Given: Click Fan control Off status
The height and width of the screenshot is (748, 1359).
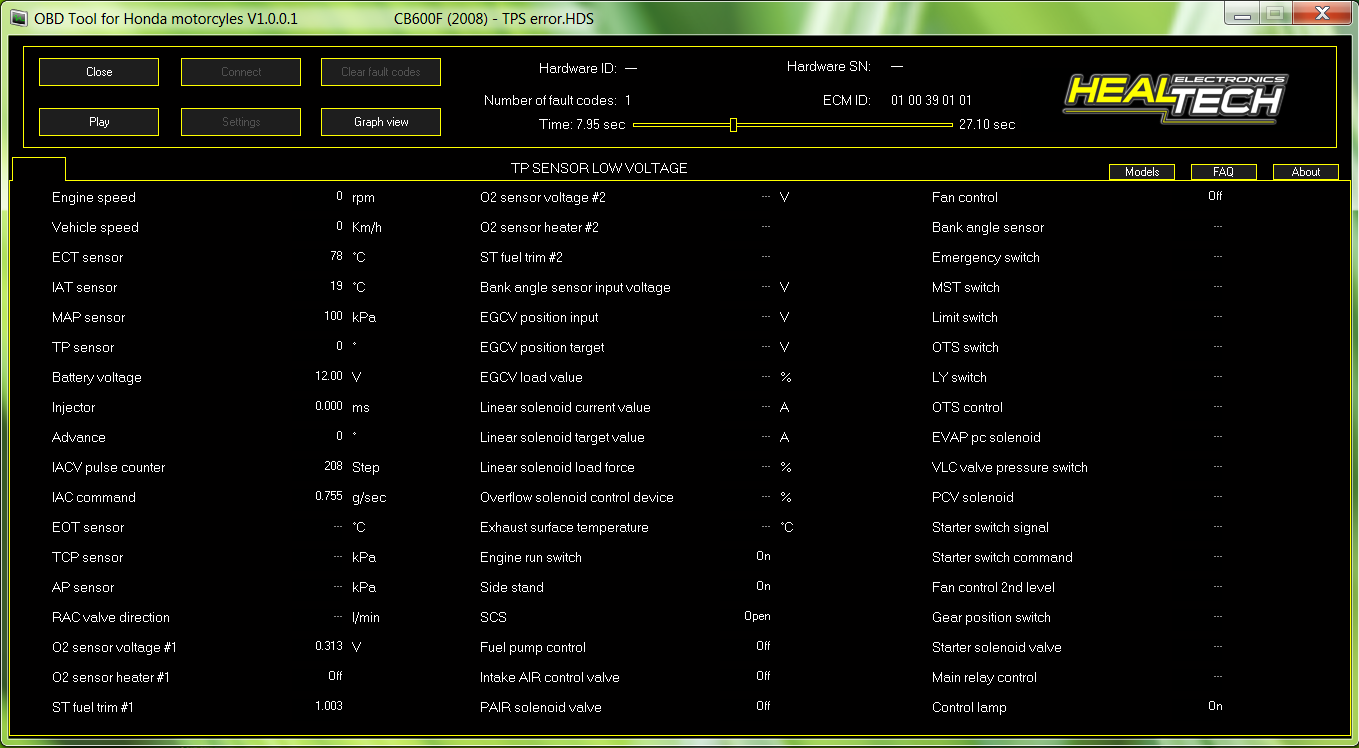Looking at the screenshot, I should (x=1215, y=196).
